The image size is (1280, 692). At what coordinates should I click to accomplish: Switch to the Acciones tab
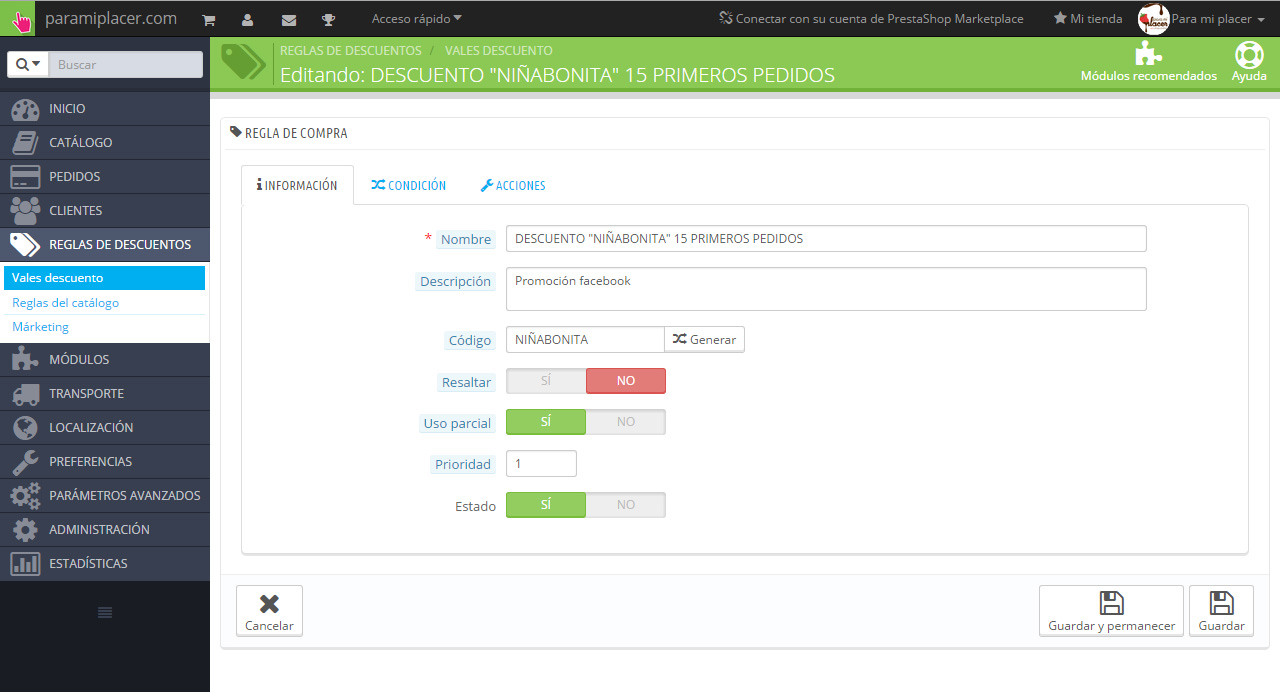[513, 185]
